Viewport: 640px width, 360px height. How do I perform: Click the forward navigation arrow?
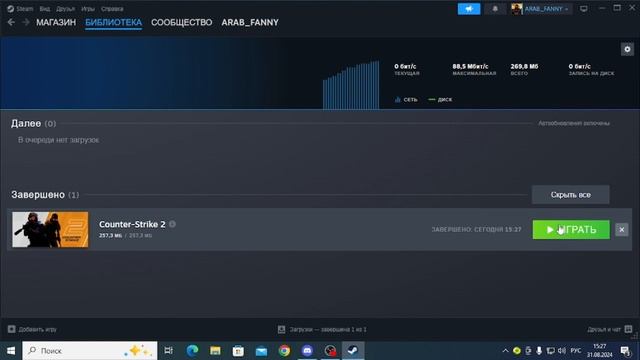[x=26, y=22]
